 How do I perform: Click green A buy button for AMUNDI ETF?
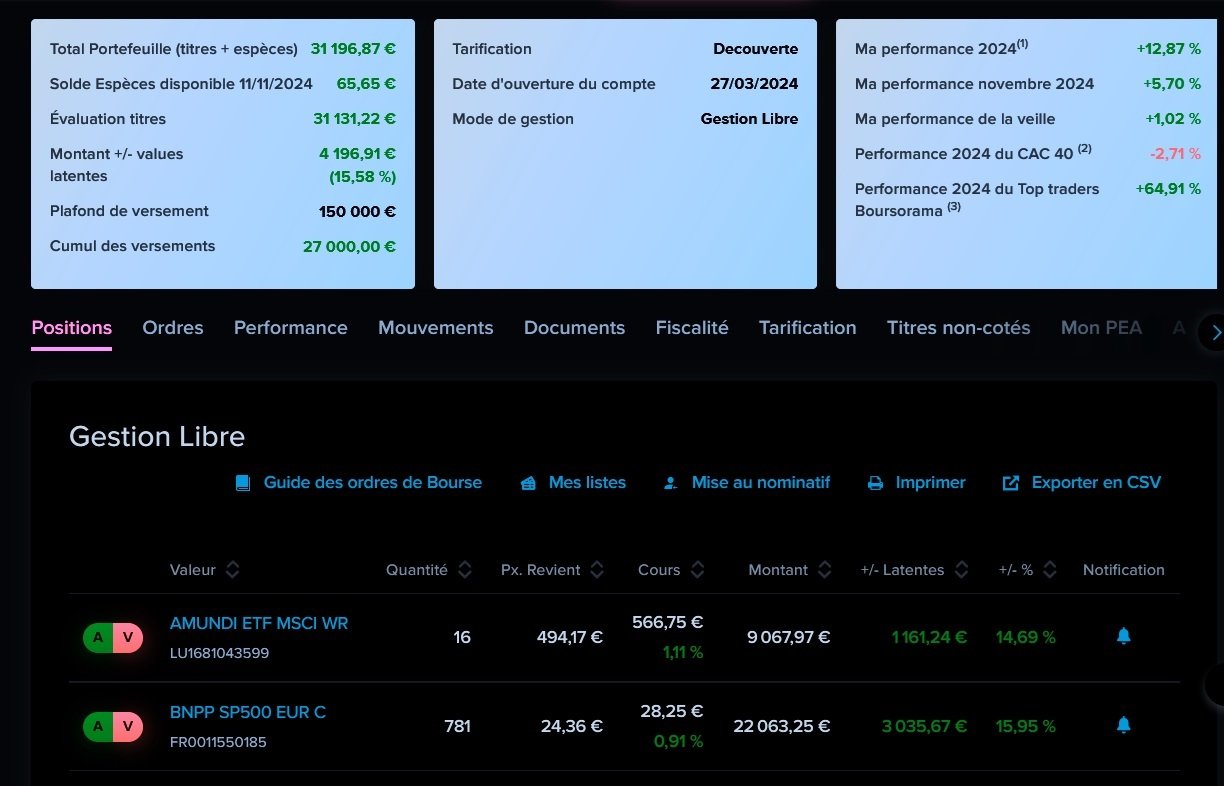click(x=98, y=637)
